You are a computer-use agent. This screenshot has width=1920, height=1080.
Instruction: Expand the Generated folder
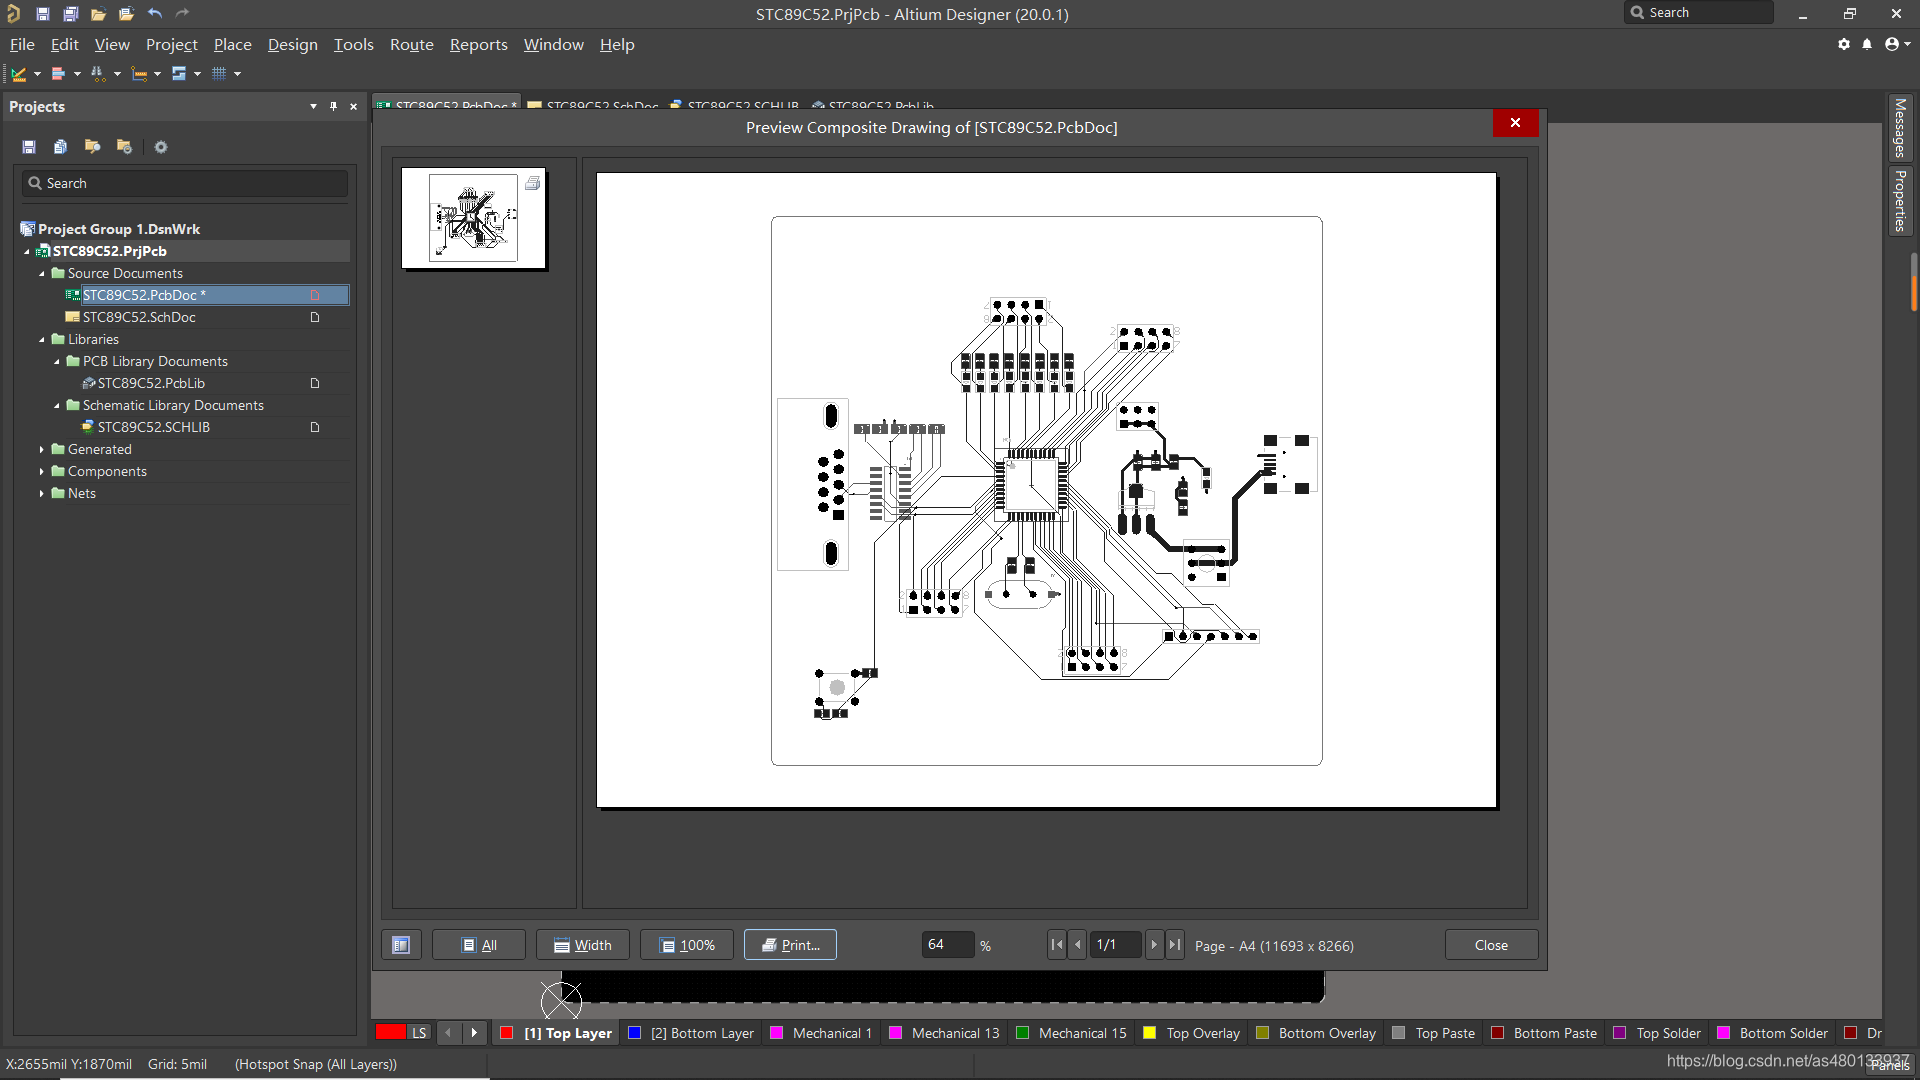[x=41, y=450]
